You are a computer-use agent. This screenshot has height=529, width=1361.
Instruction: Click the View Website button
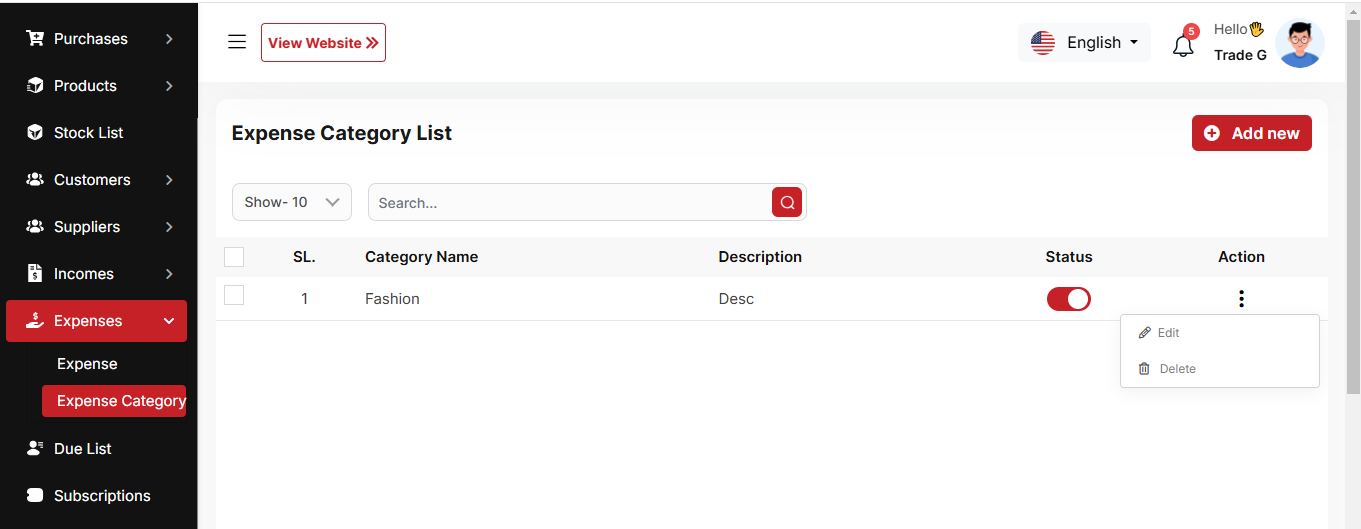coord(323,43)
